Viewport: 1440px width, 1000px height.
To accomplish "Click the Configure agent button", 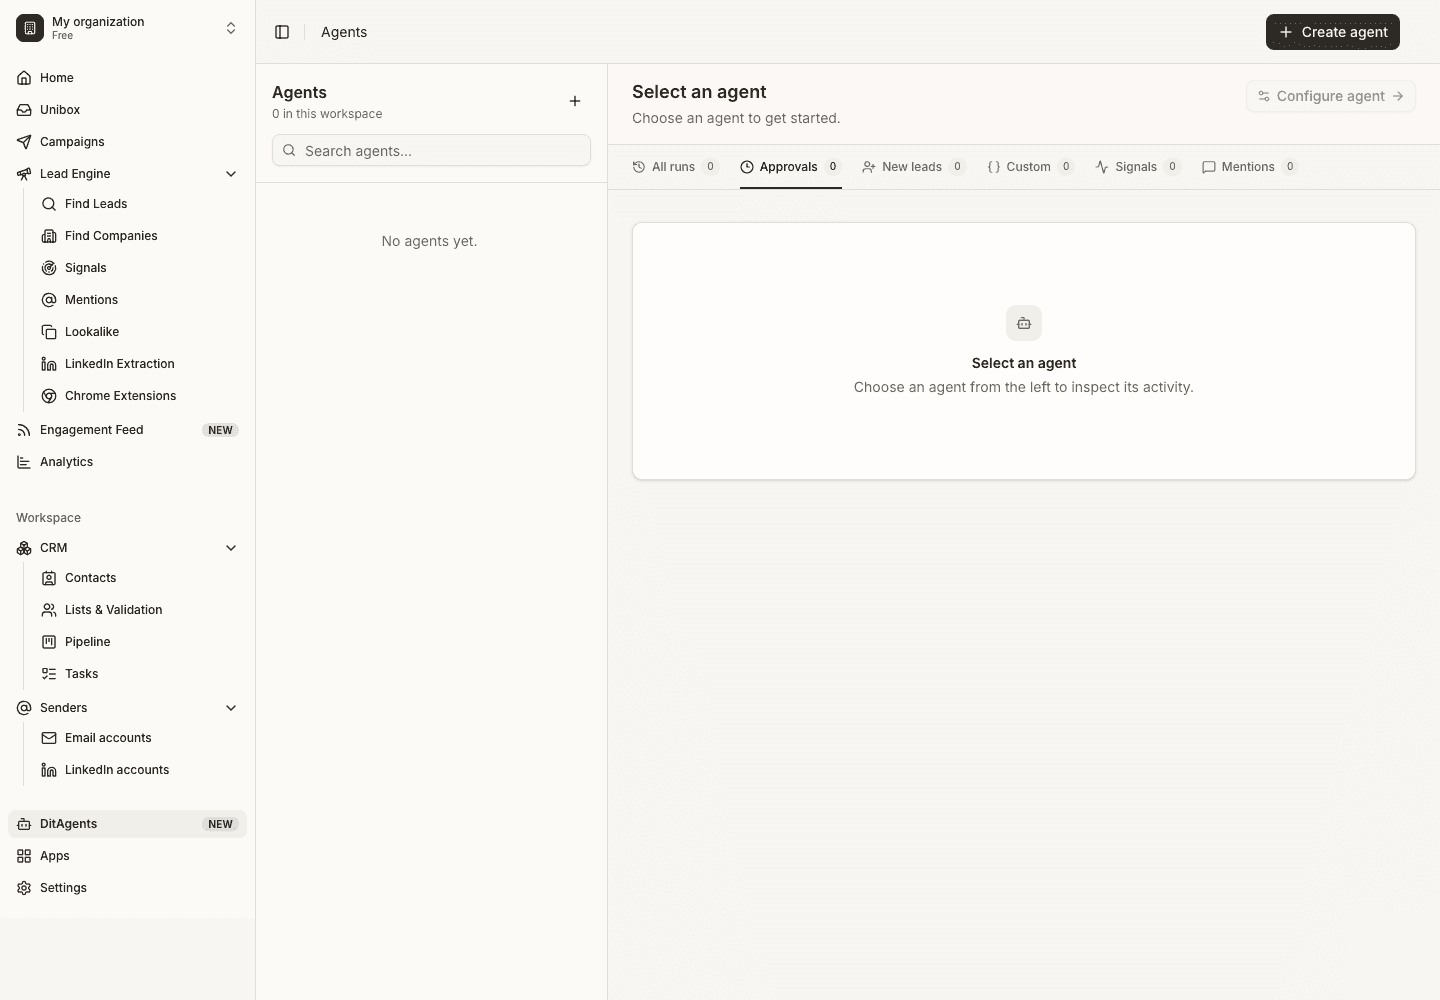I will pyautogui.click(x=1331, y=96).
